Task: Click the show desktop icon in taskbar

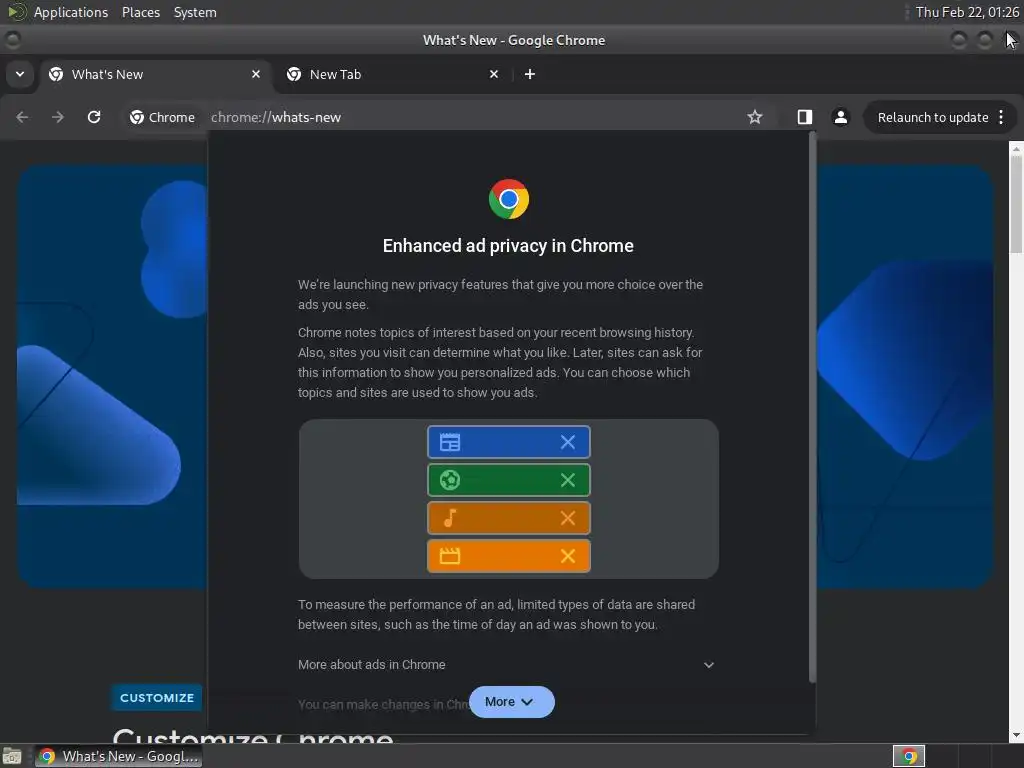Action: pos(12,756)
